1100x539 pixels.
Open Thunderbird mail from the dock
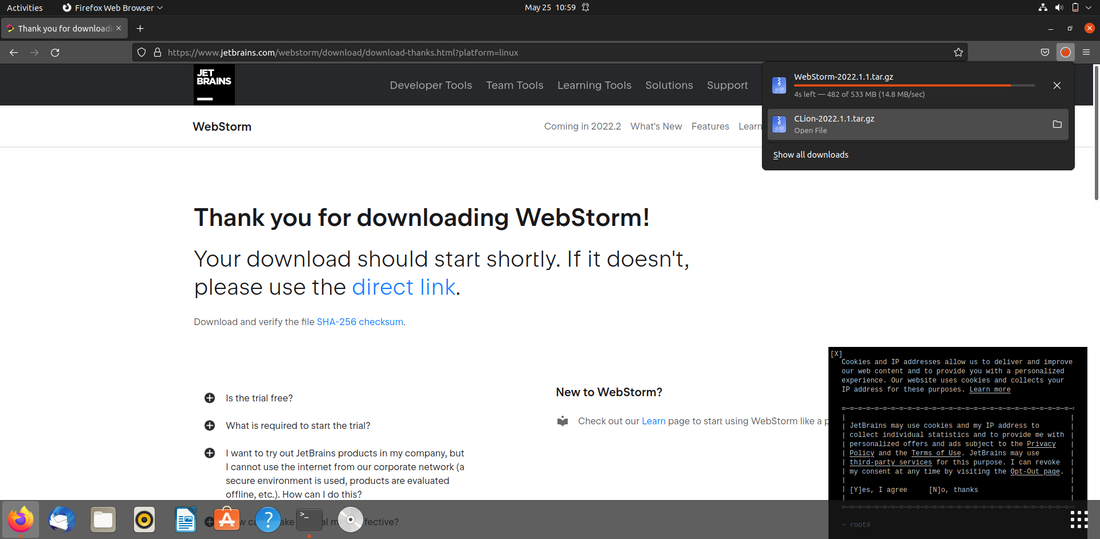[62, 520]
